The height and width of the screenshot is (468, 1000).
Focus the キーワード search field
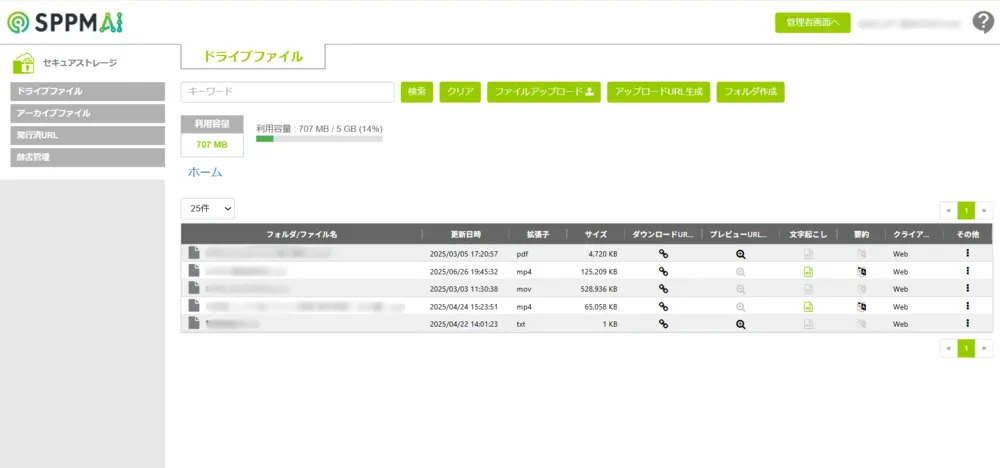pyautogui.click(x=288, y=92)
